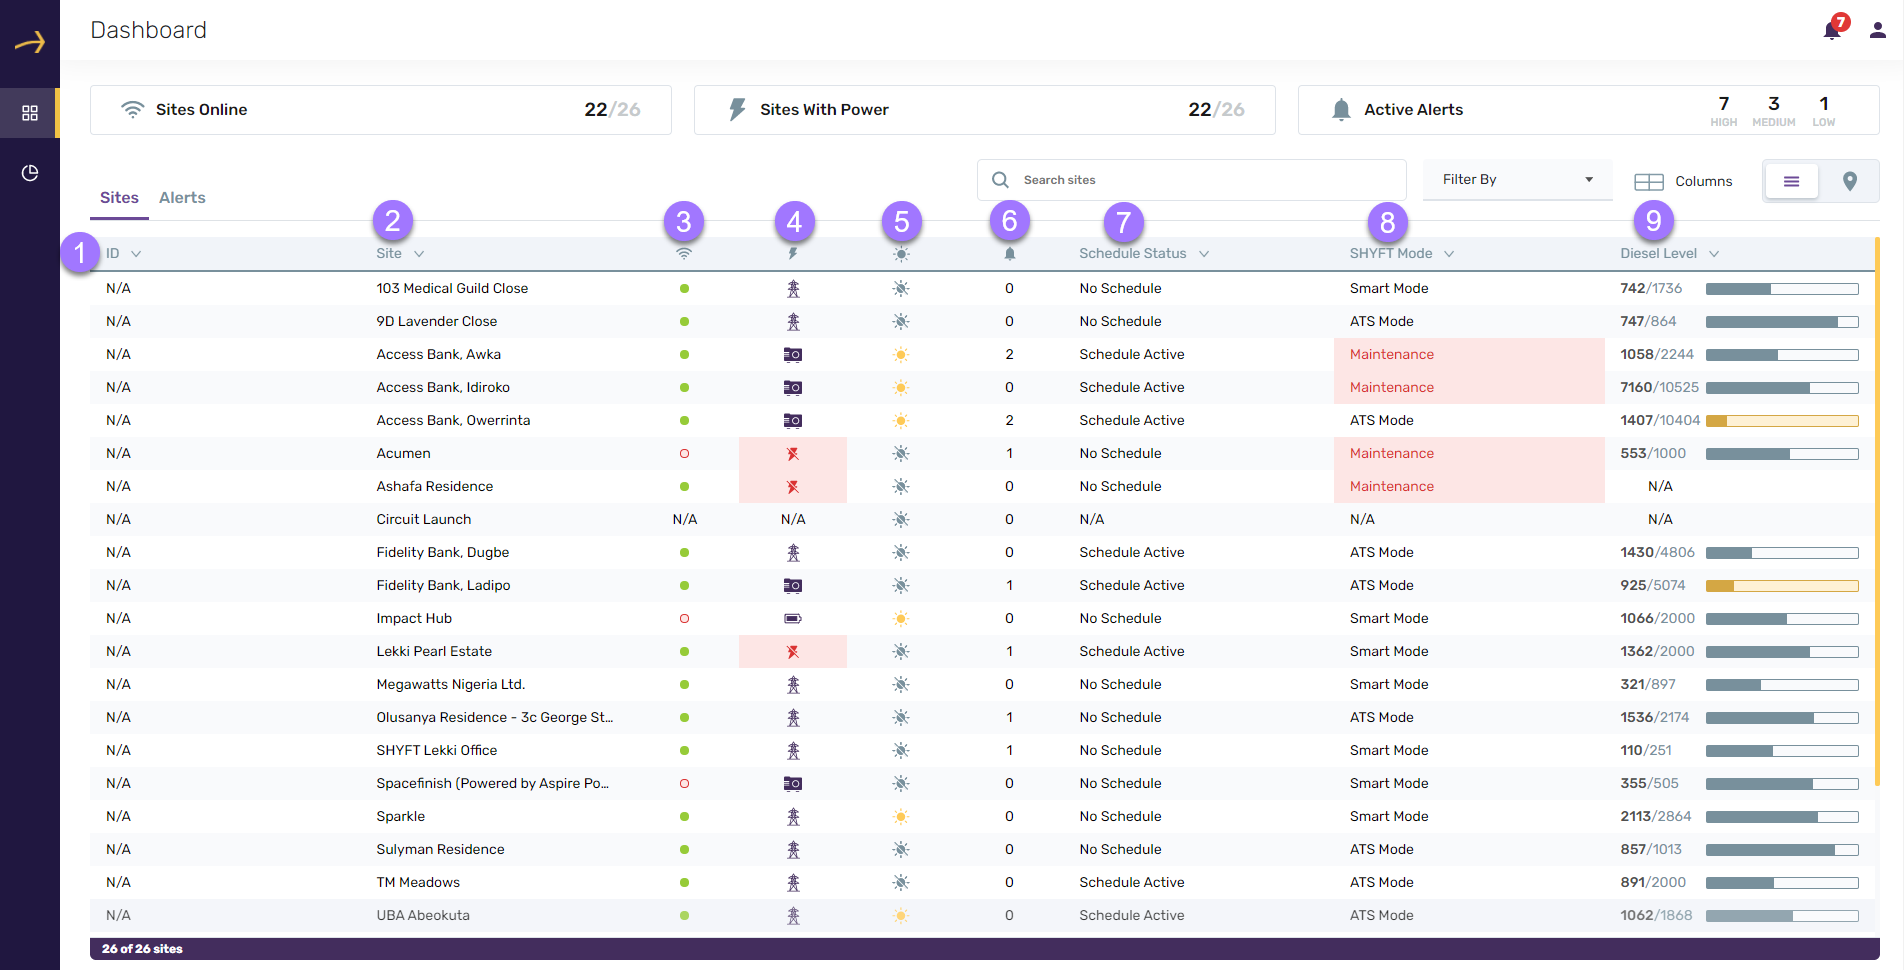Click battery icon in Impact Hub row

tap(793, 619)
